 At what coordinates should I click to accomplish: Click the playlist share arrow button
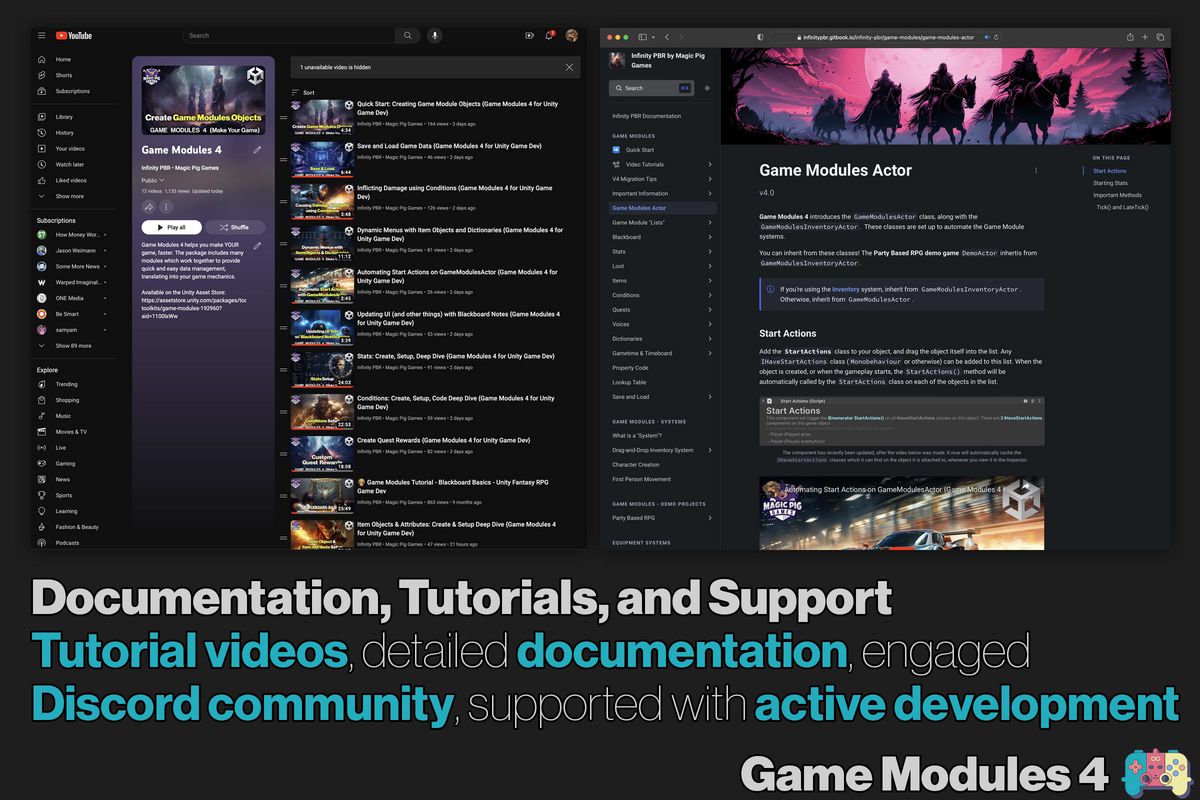coord(149,207)
